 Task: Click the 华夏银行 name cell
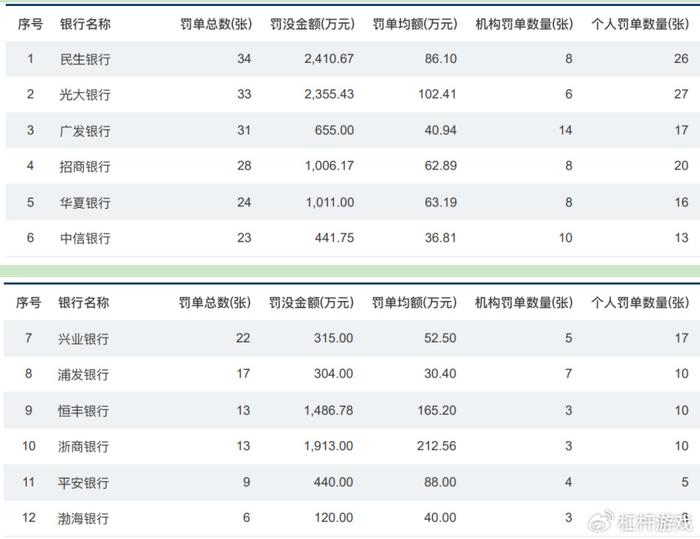[x=85, y=203]
